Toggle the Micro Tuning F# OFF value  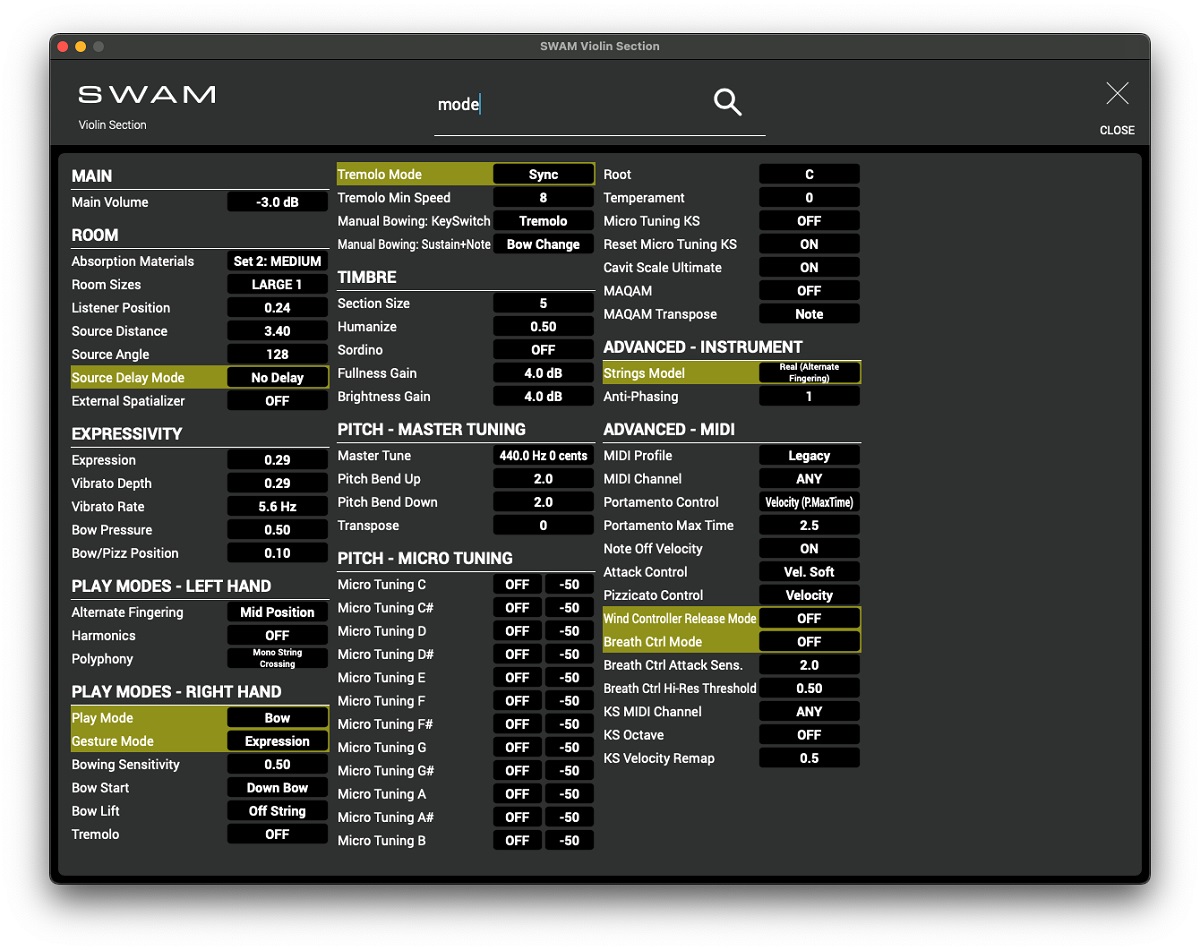pyautogui.click(x=517, y=724)
